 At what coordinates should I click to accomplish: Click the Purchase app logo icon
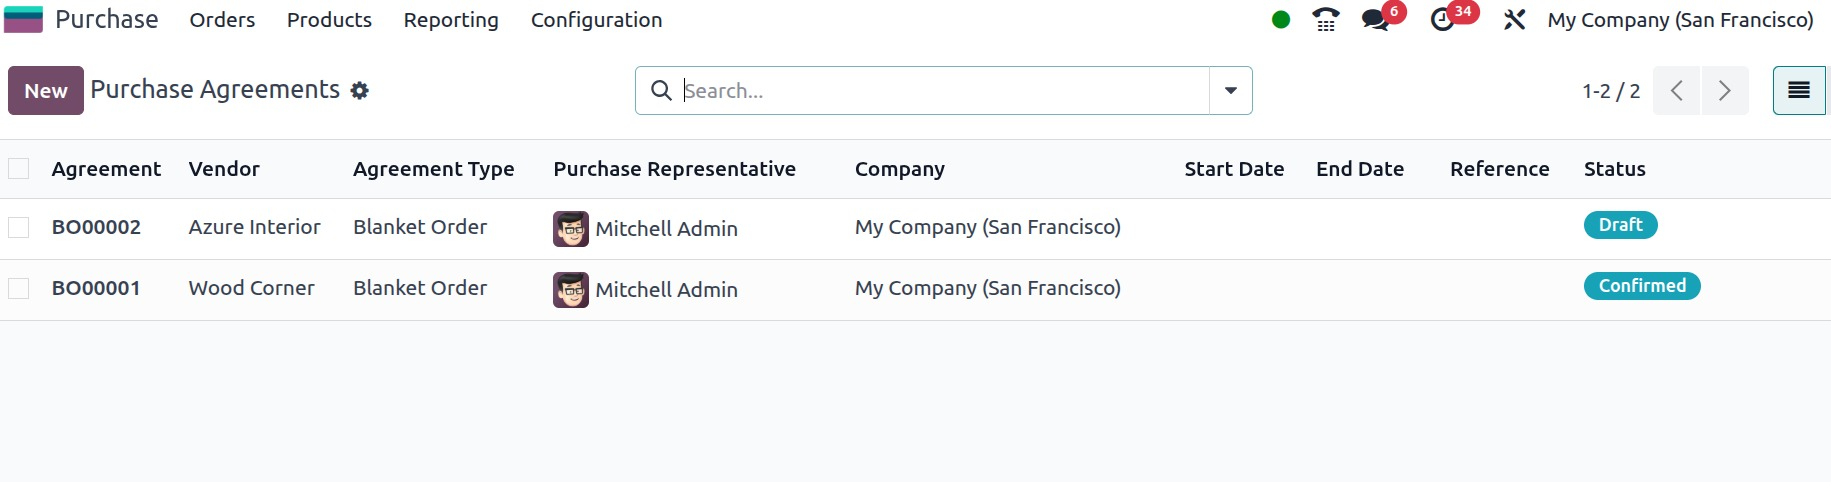(x=23, y=19)
